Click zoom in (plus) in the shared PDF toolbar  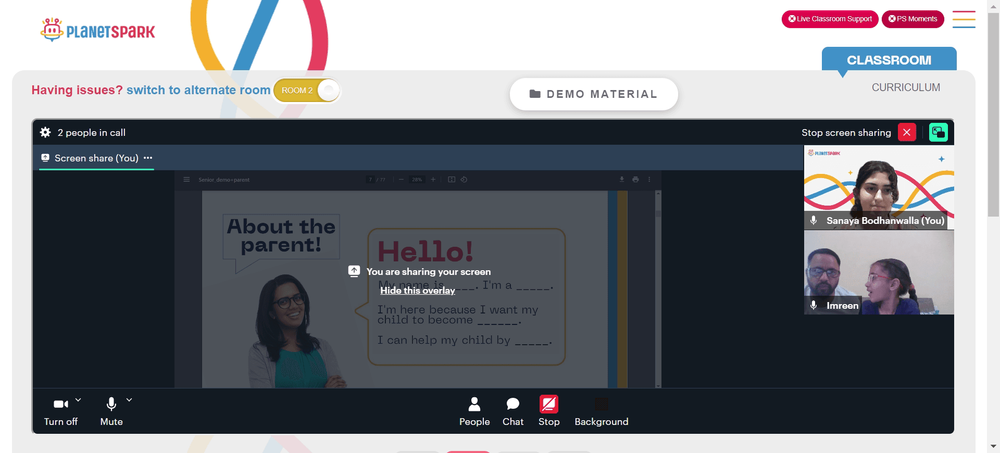[x=433, y=179]
